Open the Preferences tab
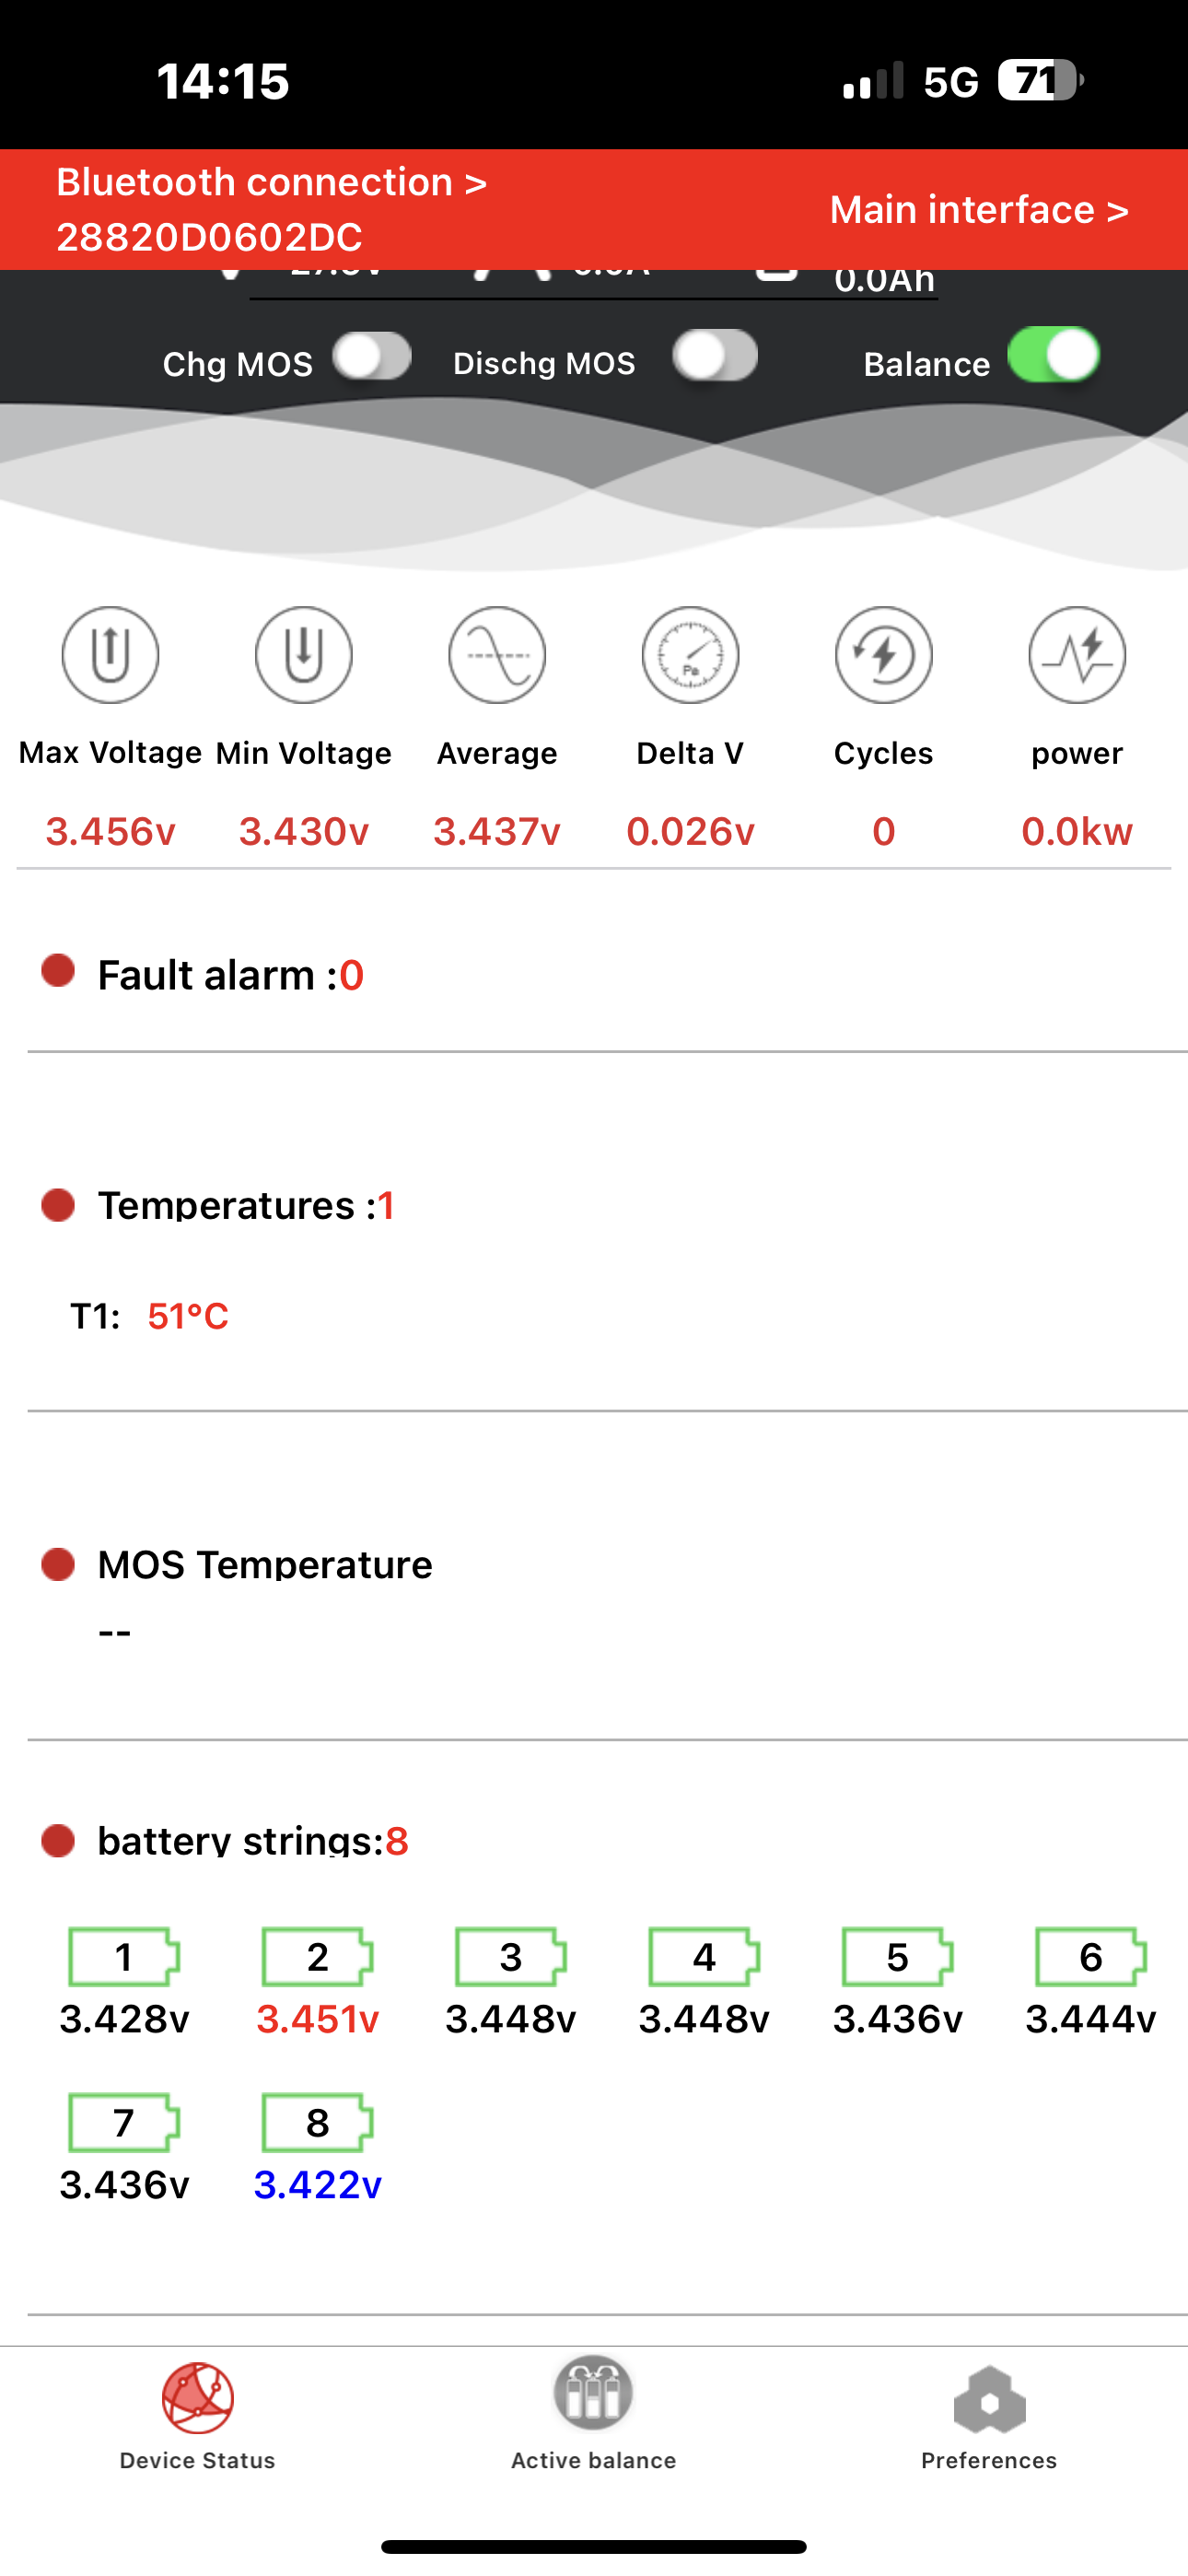 click(x=989, y=2414)
